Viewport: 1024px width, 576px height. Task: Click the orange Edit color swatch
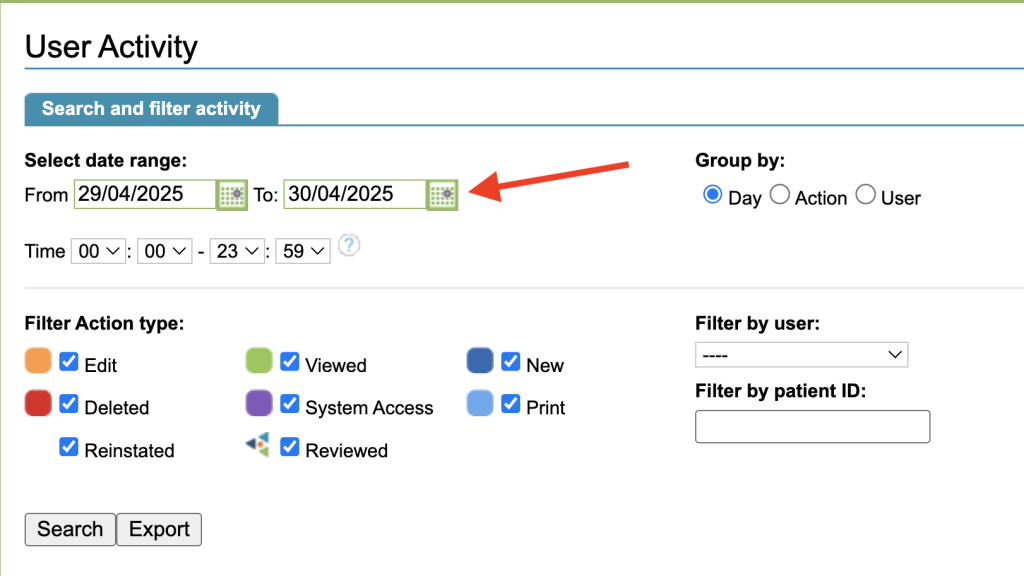coord(38,361)
